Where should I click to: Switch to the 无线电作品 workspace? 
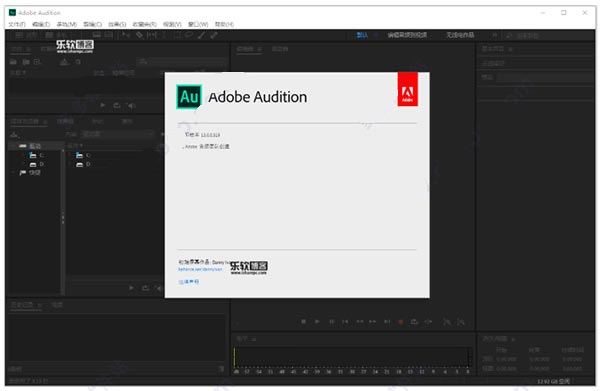click(460, 35)
